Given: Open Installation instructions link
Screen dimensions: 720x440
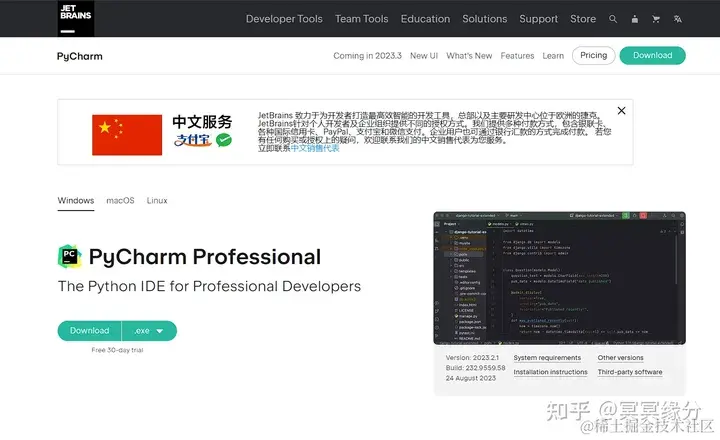Looking at the screenshot, I should point(551,372).
